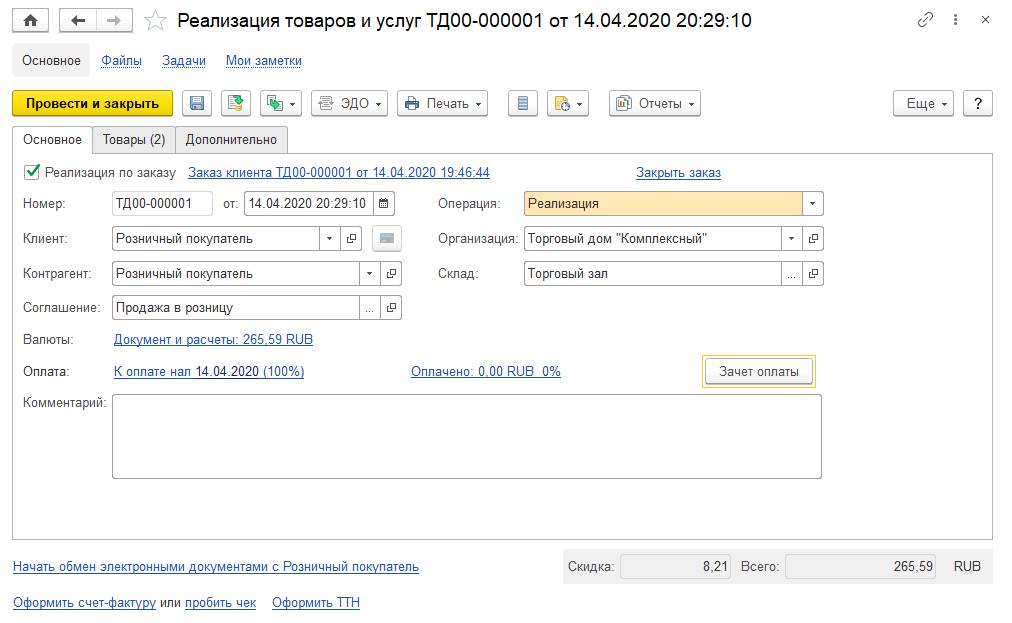Viewport: 1012px width, 623px height.
Task: Open calendar picker for document date
Action: (384, 204)
